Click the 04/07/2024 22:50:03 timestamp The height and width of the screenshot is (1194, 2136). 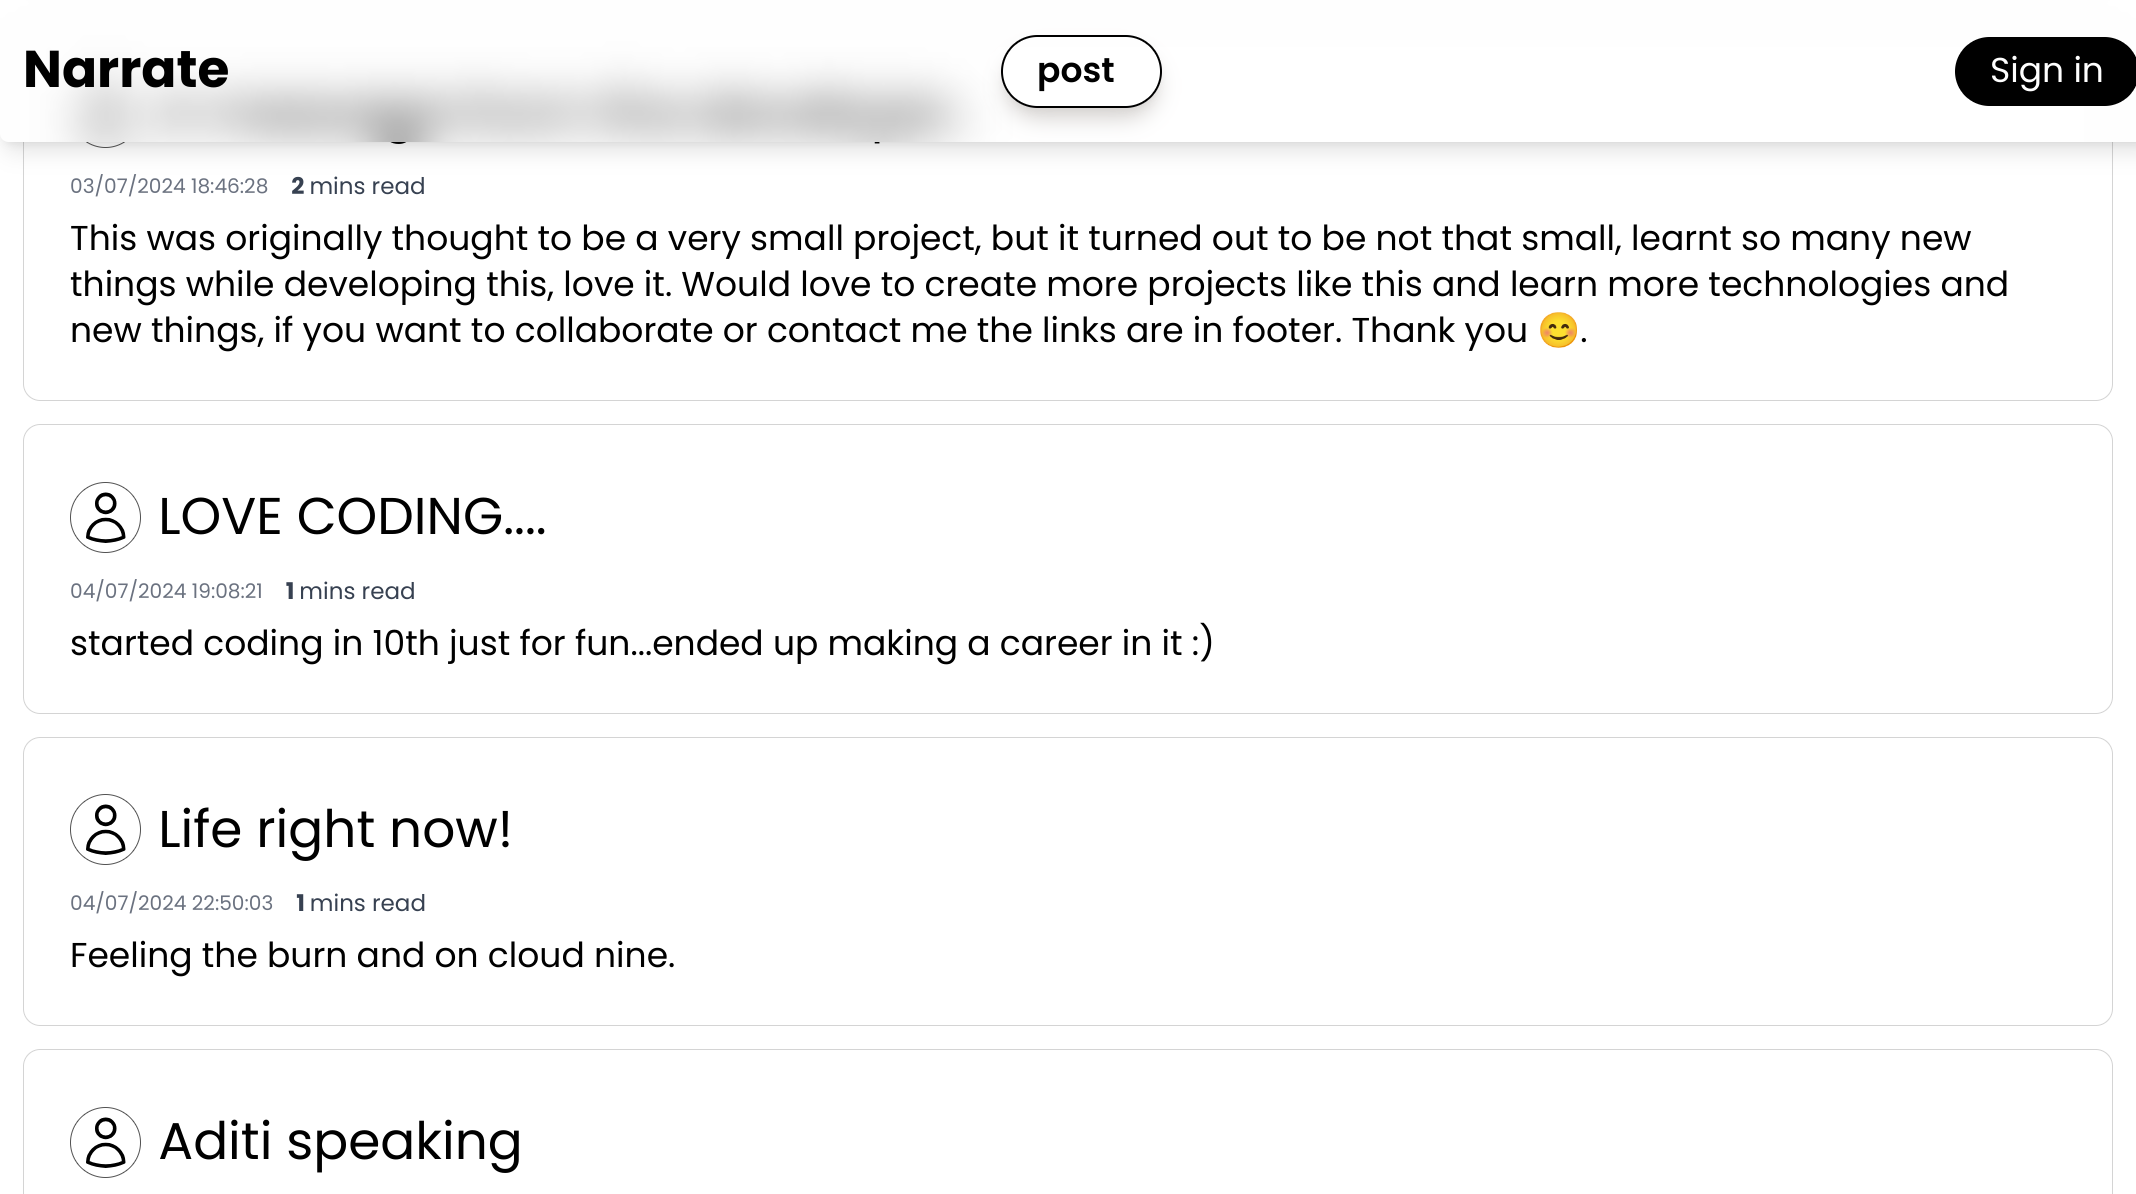pyautogui.click(x=171, y=903)
